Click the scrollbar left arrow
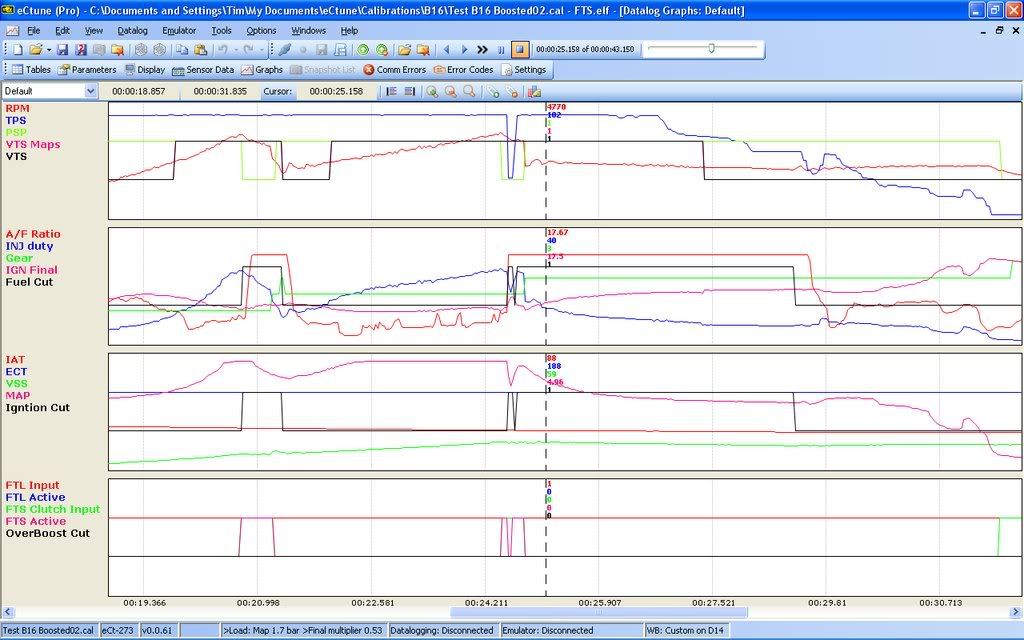This screenshot has height=640, width=1024. tap(7, 613)
